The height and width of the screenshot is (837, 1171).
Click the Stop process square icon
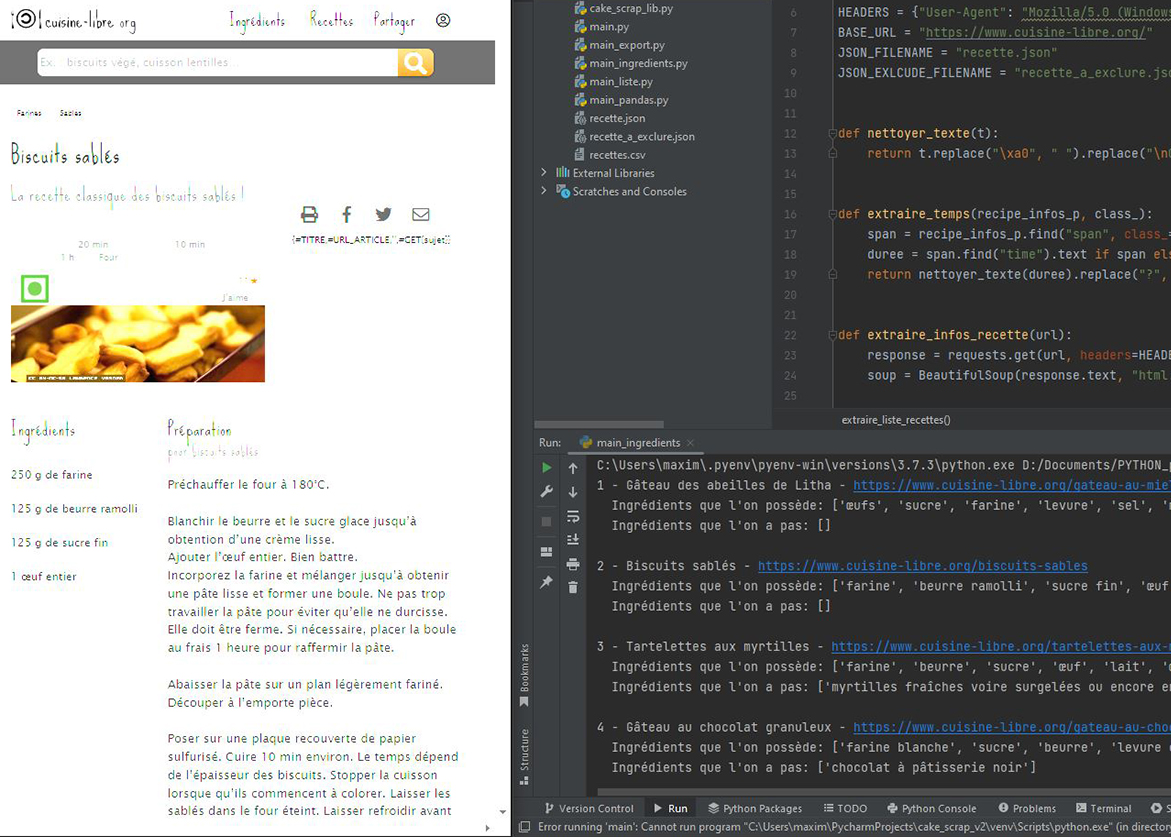click(x=546, y=521)
